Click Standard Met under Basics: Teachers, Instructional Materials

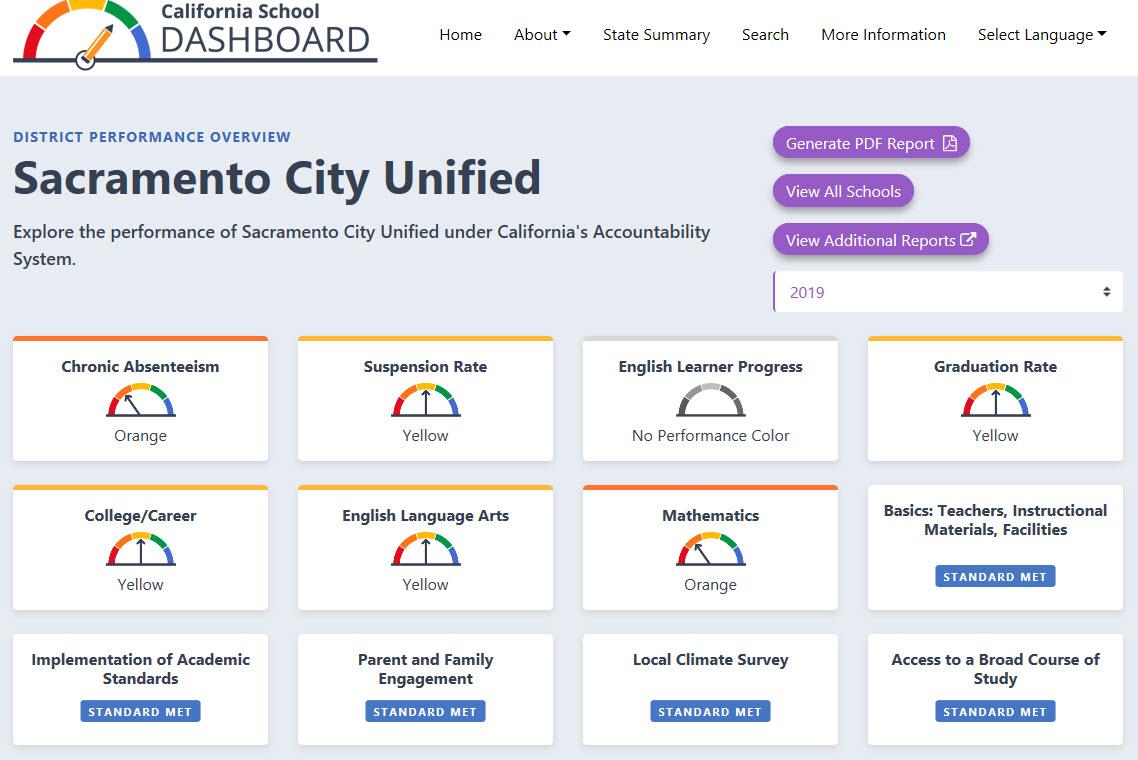coord(995,576)
